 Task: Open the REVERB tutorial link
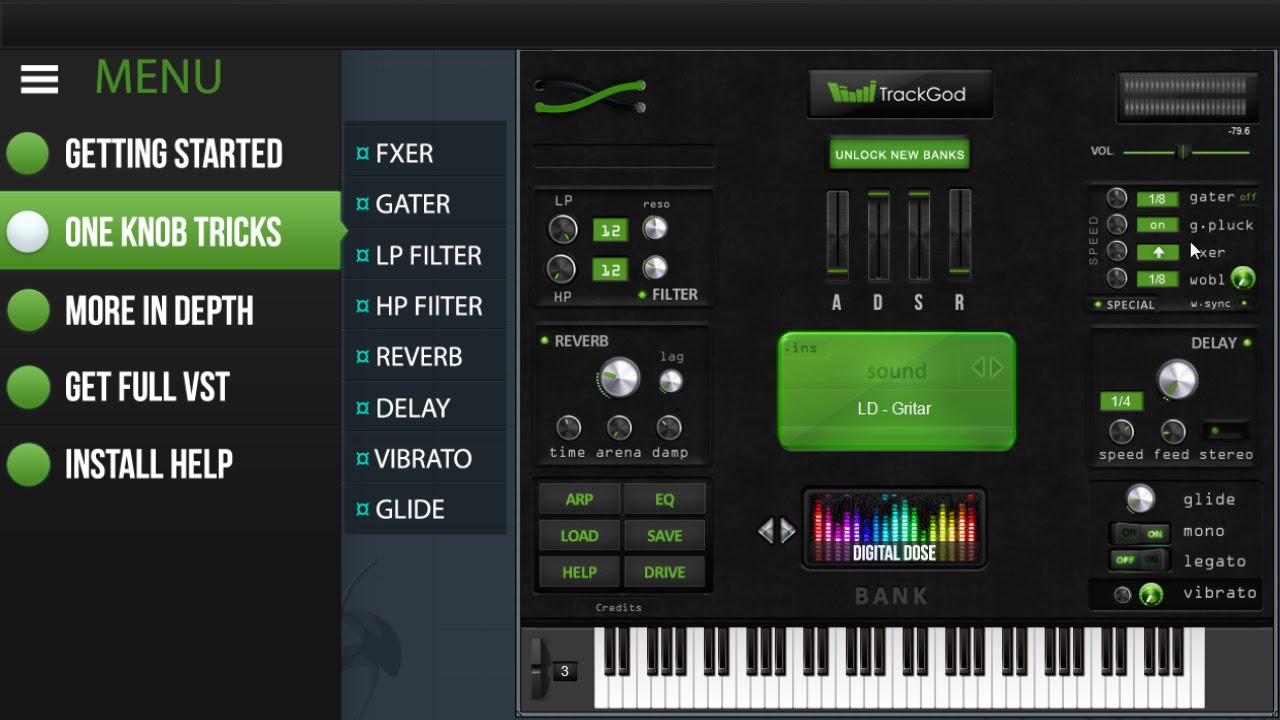click(424, 357)
